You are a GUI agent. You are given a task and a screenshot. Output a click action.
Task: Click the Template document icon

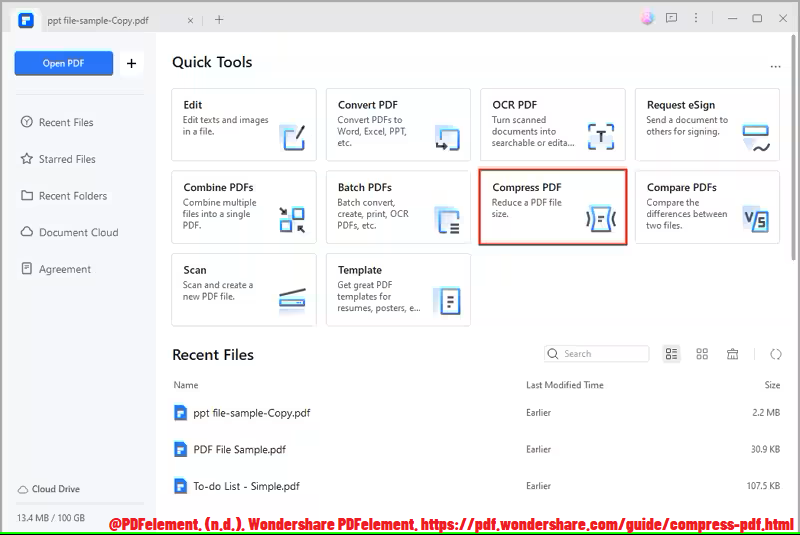pos(447,301)
